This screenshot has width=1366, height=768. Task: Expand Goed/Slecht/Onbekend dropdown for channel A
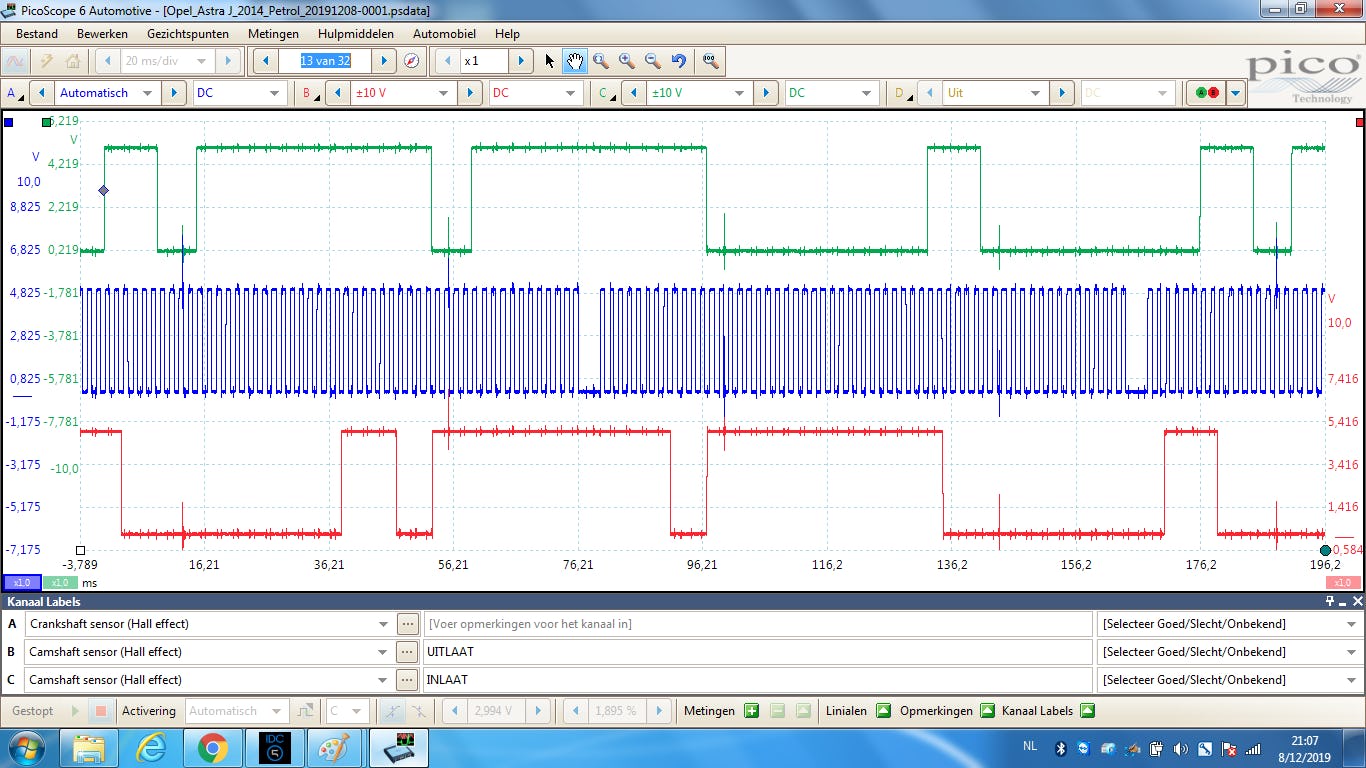(x=1351, y=624)
